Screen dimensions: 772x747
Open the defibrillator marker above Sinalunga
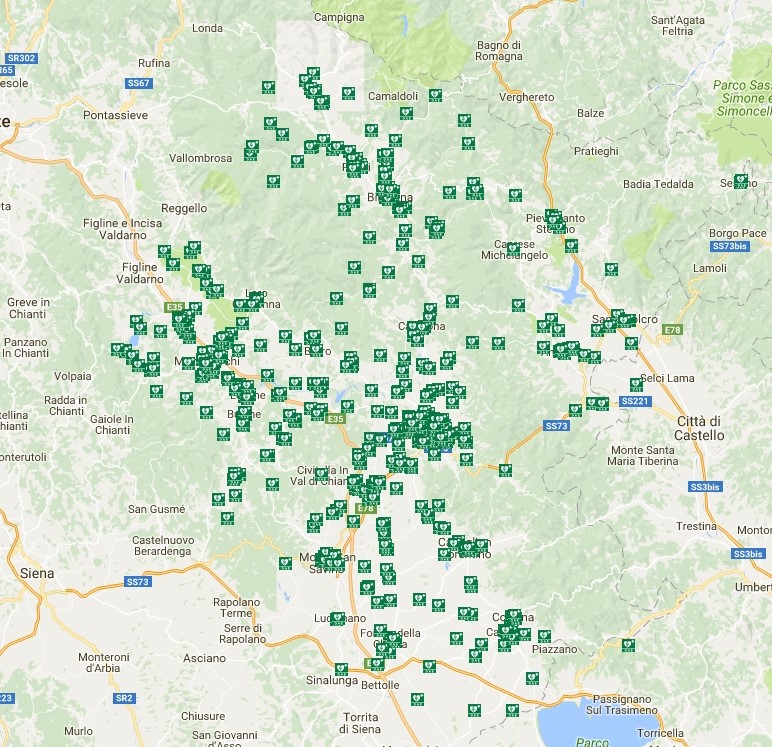341,669
